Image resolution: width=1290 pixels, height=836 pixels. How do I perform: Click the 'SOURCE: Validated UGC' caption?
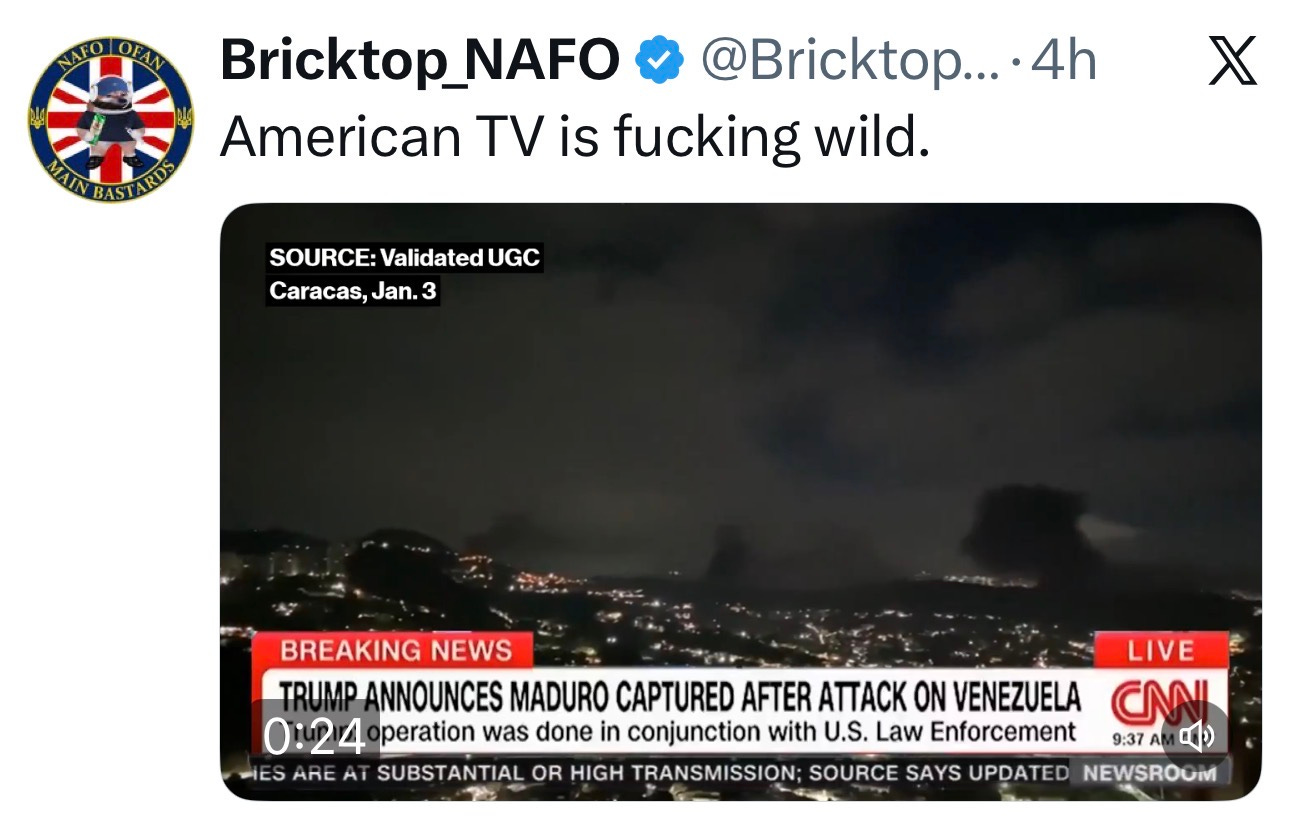pyautogui.click(x=404, y=258)
